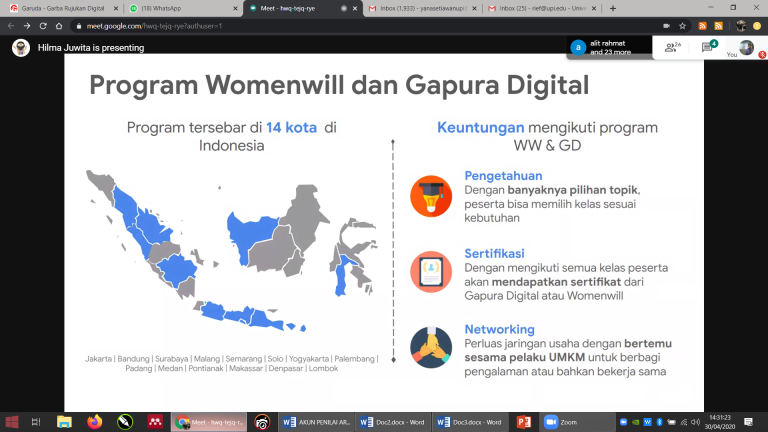The height and width of the screenshot is (432, 768).
Task: Close the Garuda tab
Action: (x=116, y=8)
